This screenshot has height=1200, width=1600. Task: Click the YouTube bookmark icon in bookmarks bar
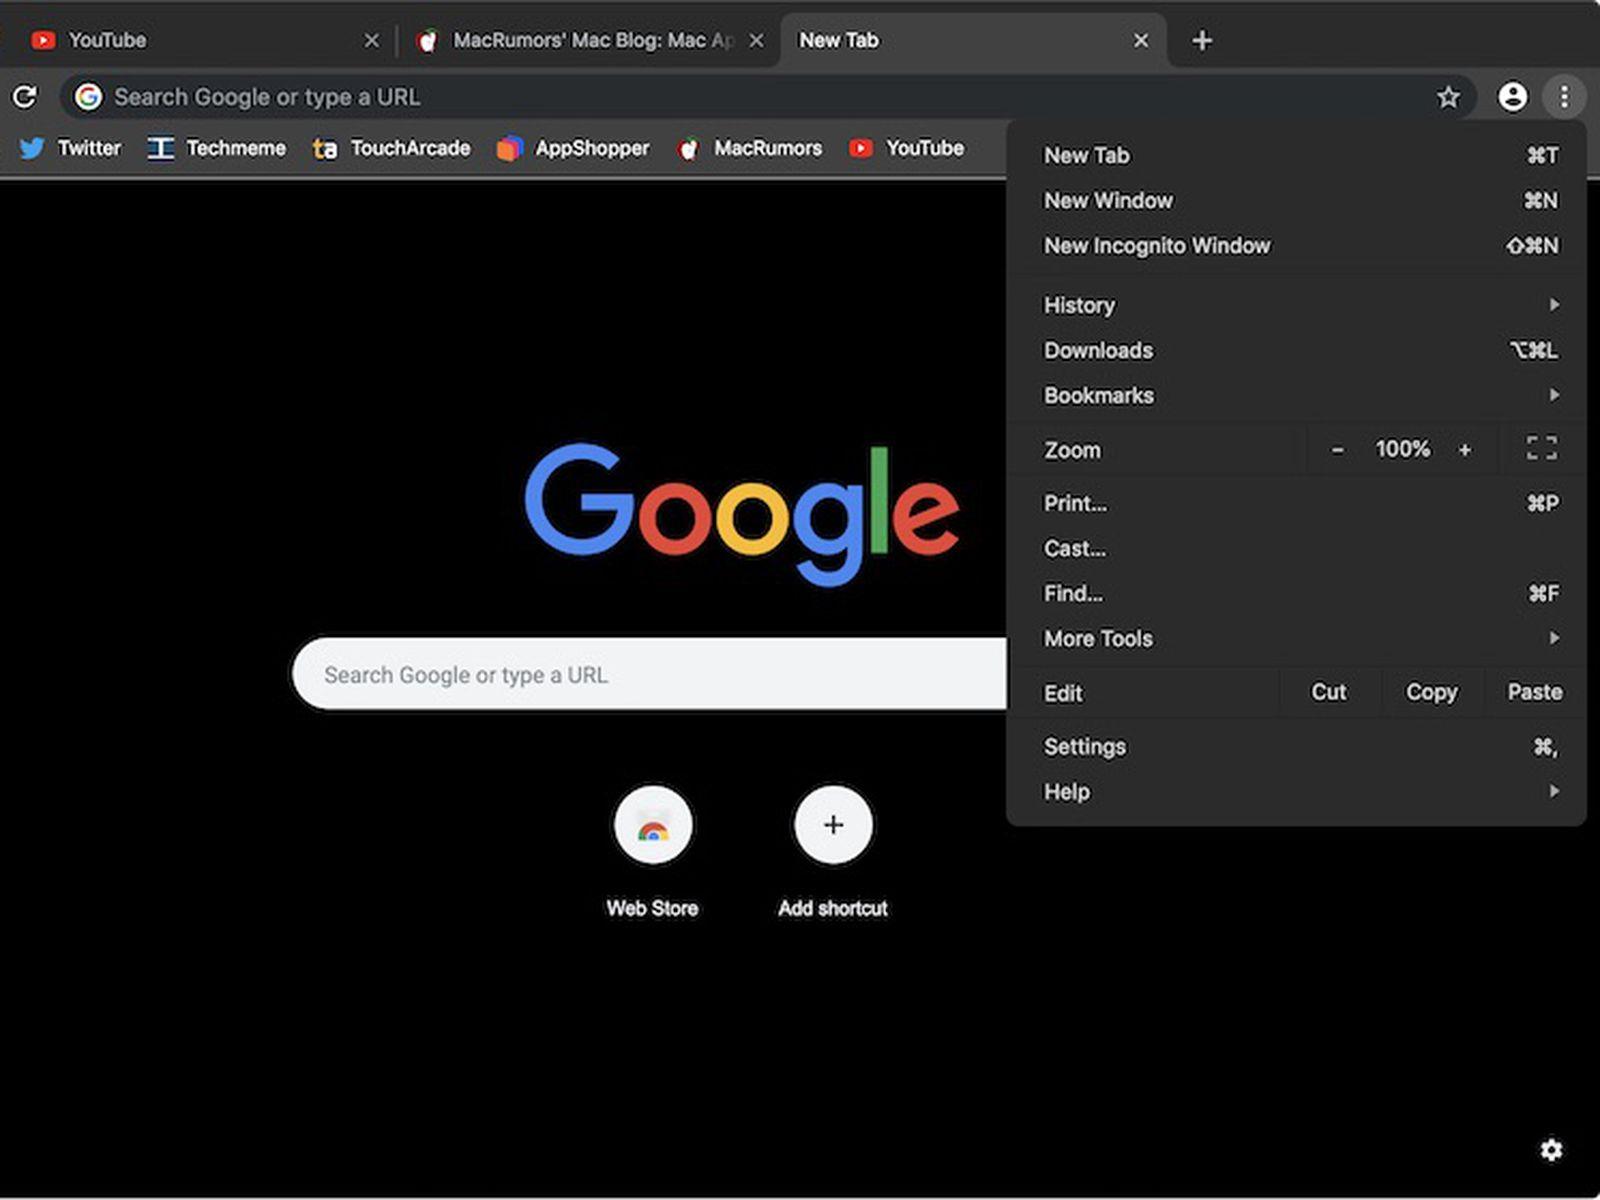860,149
